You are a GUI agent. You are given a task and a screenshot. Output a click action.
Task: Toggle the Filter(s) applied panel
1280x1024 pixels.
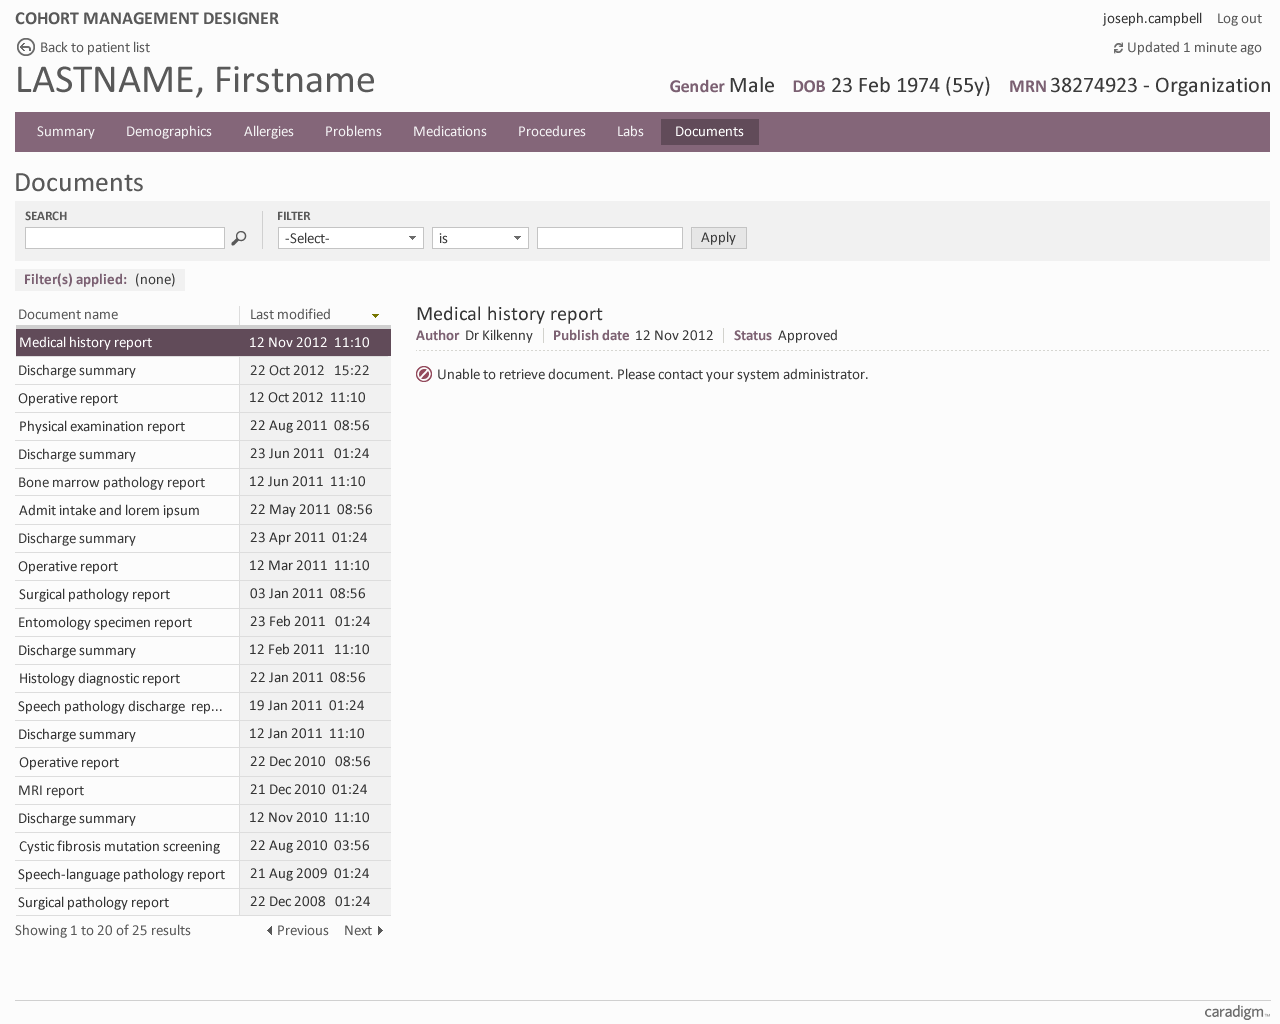coord(99,279)
